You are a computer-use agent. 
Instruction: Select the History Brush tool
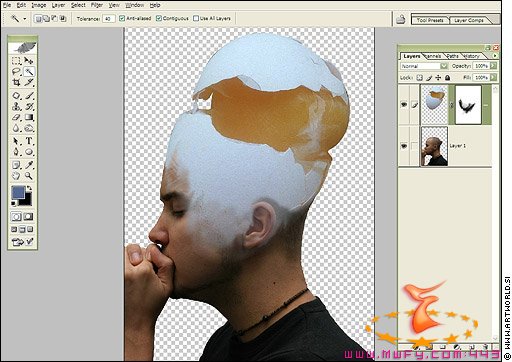(29, 107)
